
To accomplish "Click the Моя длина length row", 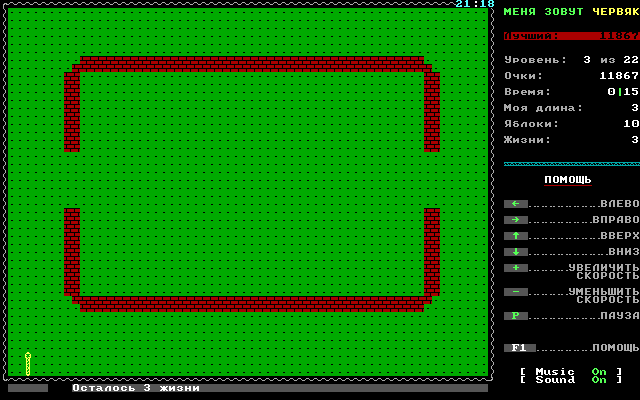I will [x=572, y=108].
